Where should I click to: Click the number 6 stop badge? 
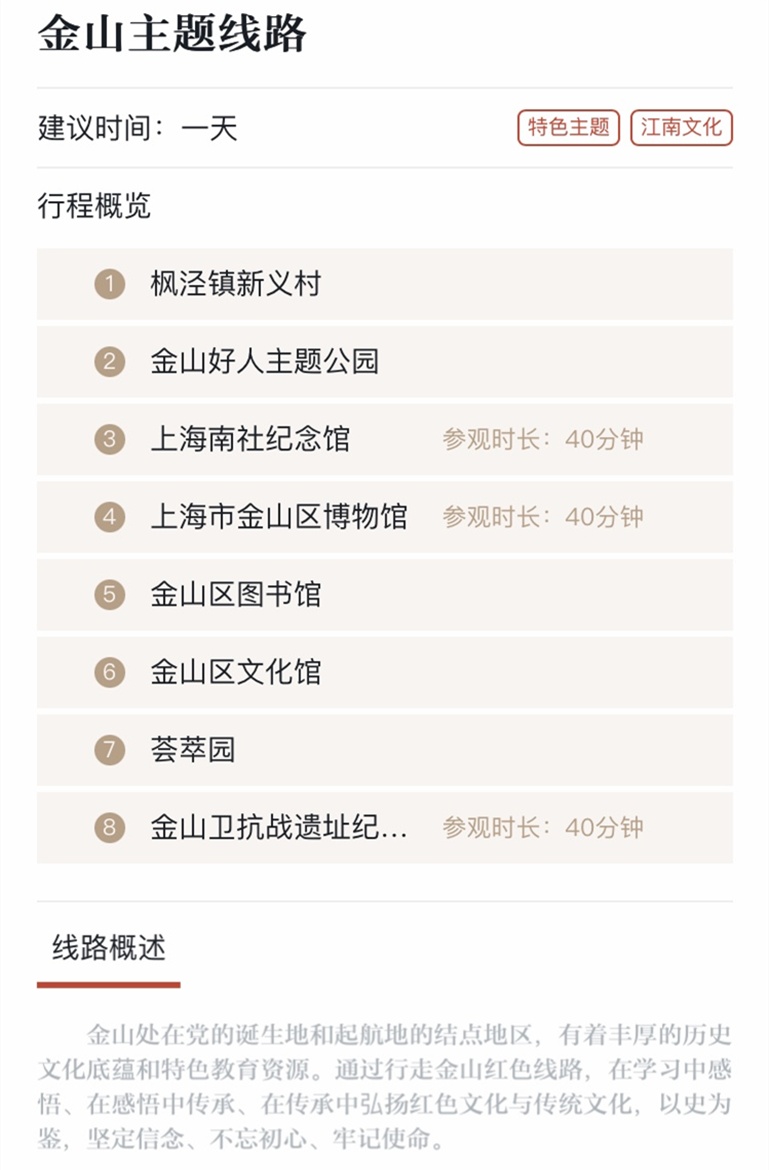tap(110, 672)
